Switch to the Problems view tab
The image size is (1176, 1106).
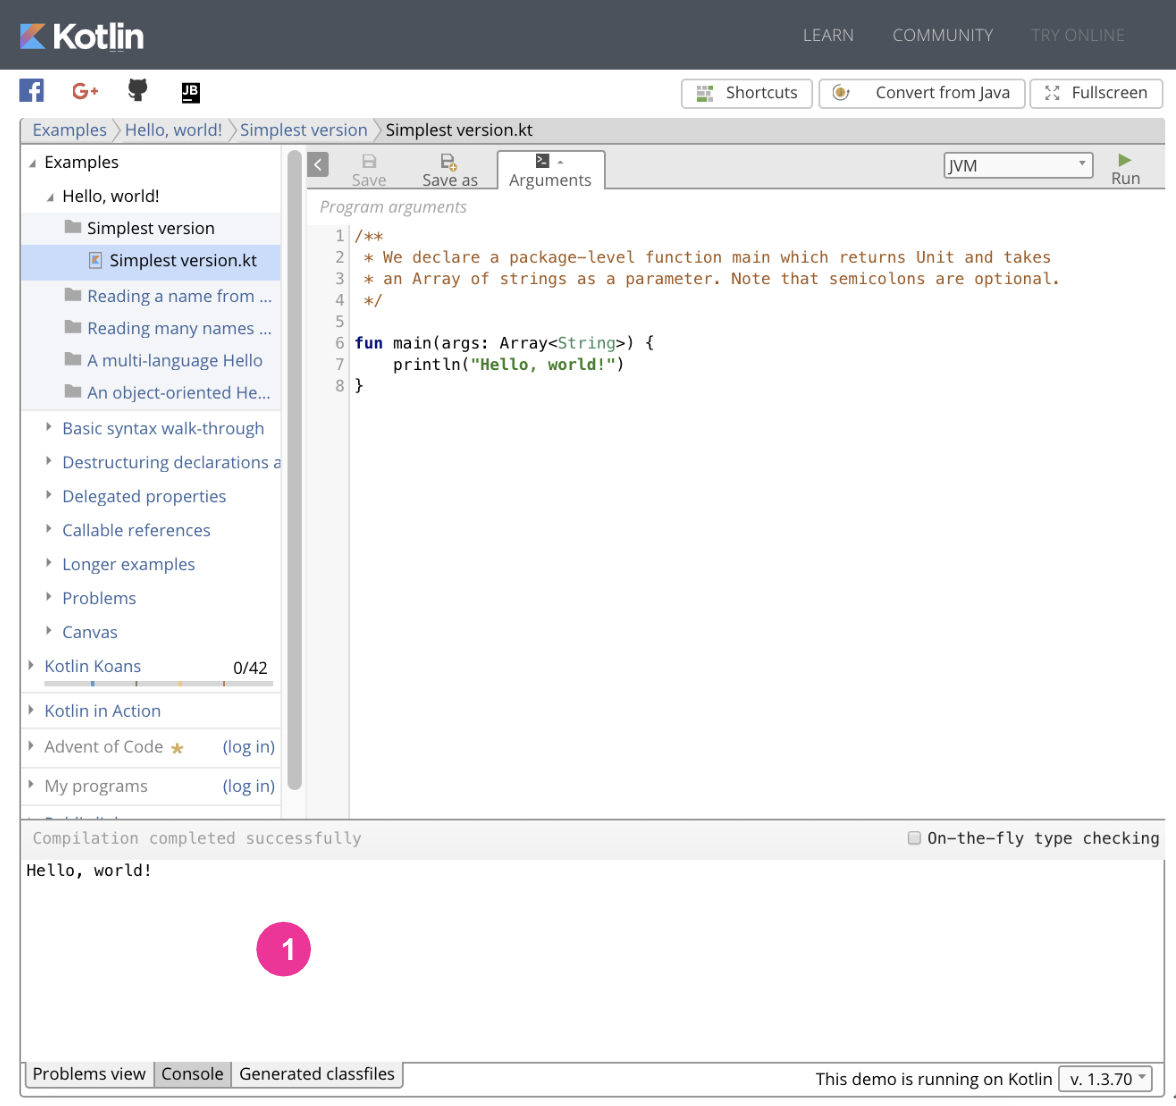89,1074
